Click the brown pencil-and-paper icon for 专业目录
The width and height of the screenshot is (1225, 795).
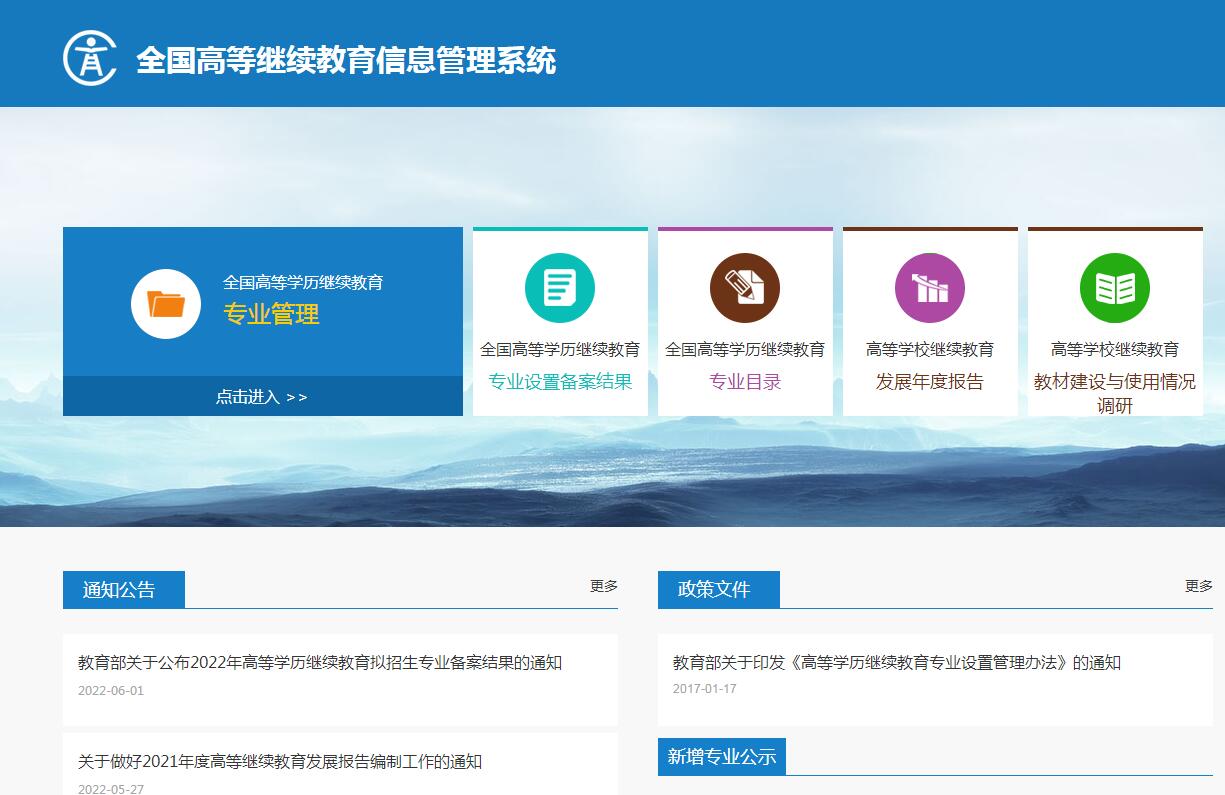pos(745,288)
